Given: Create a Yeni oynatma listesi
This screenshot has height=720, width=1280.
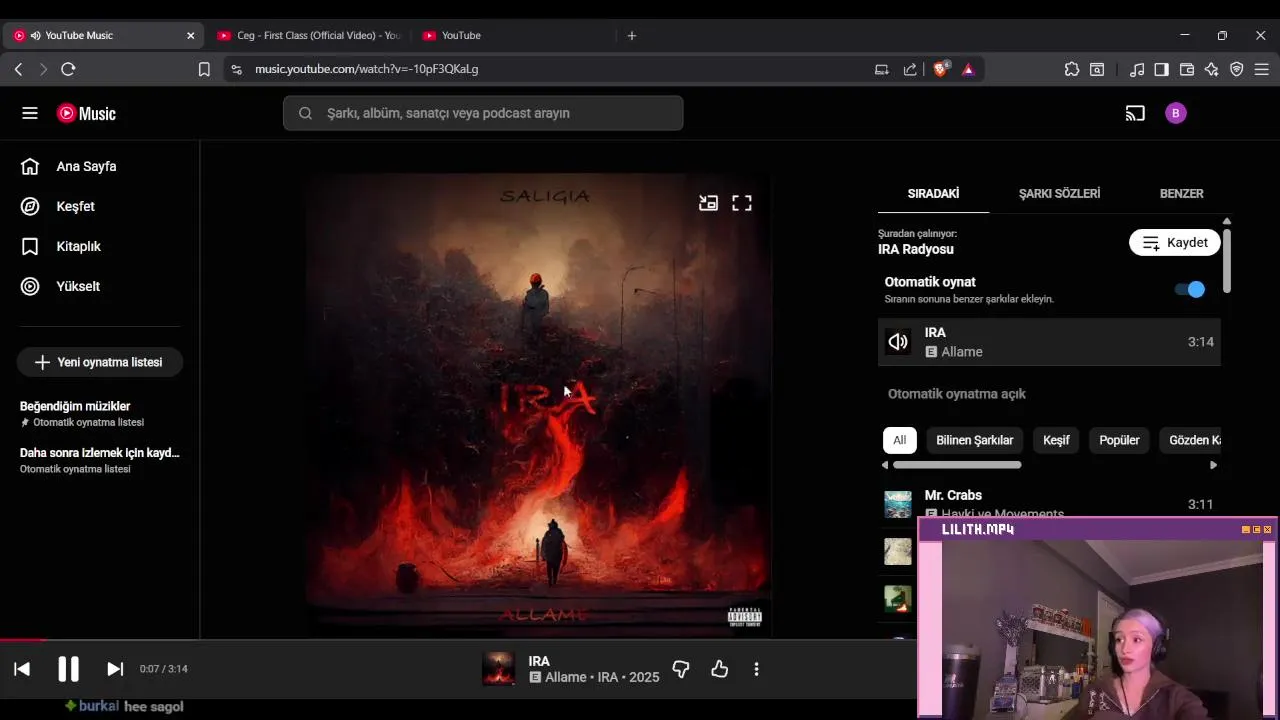Looking at the screenshot, I should point(99,362).
